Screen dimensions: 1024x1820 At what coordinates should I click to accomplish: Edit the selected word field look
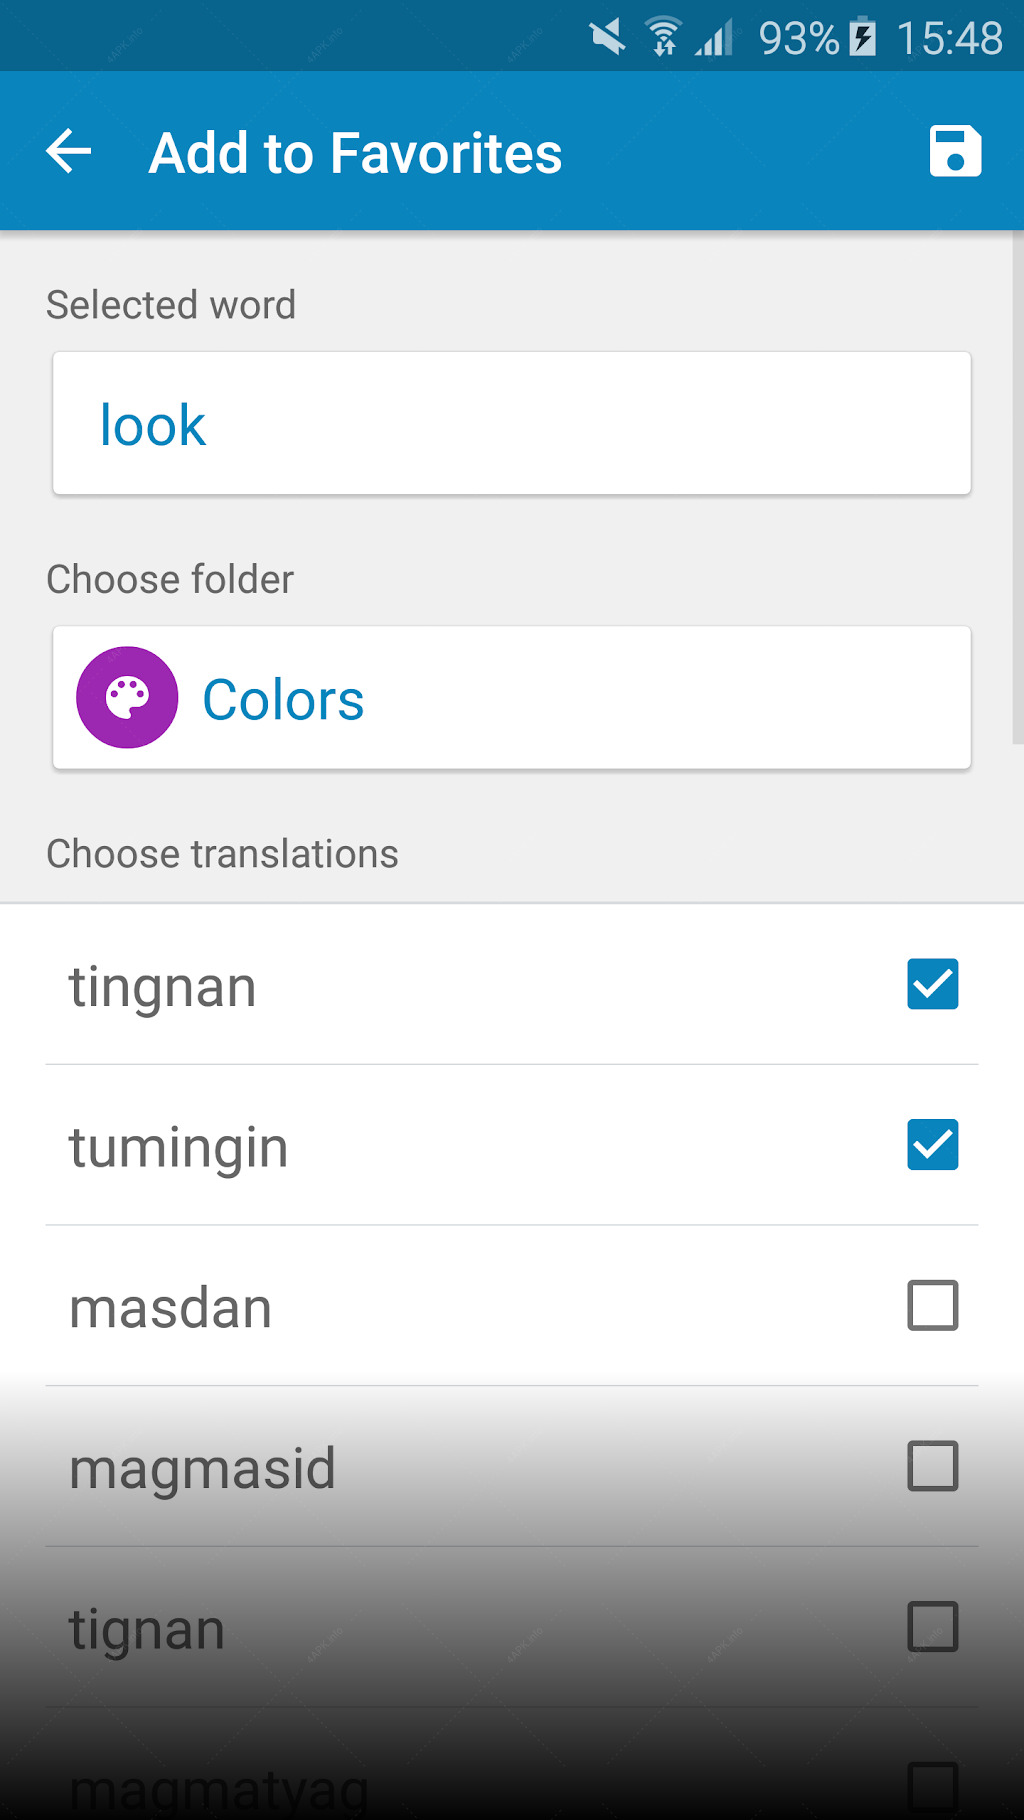coord(512,423)
